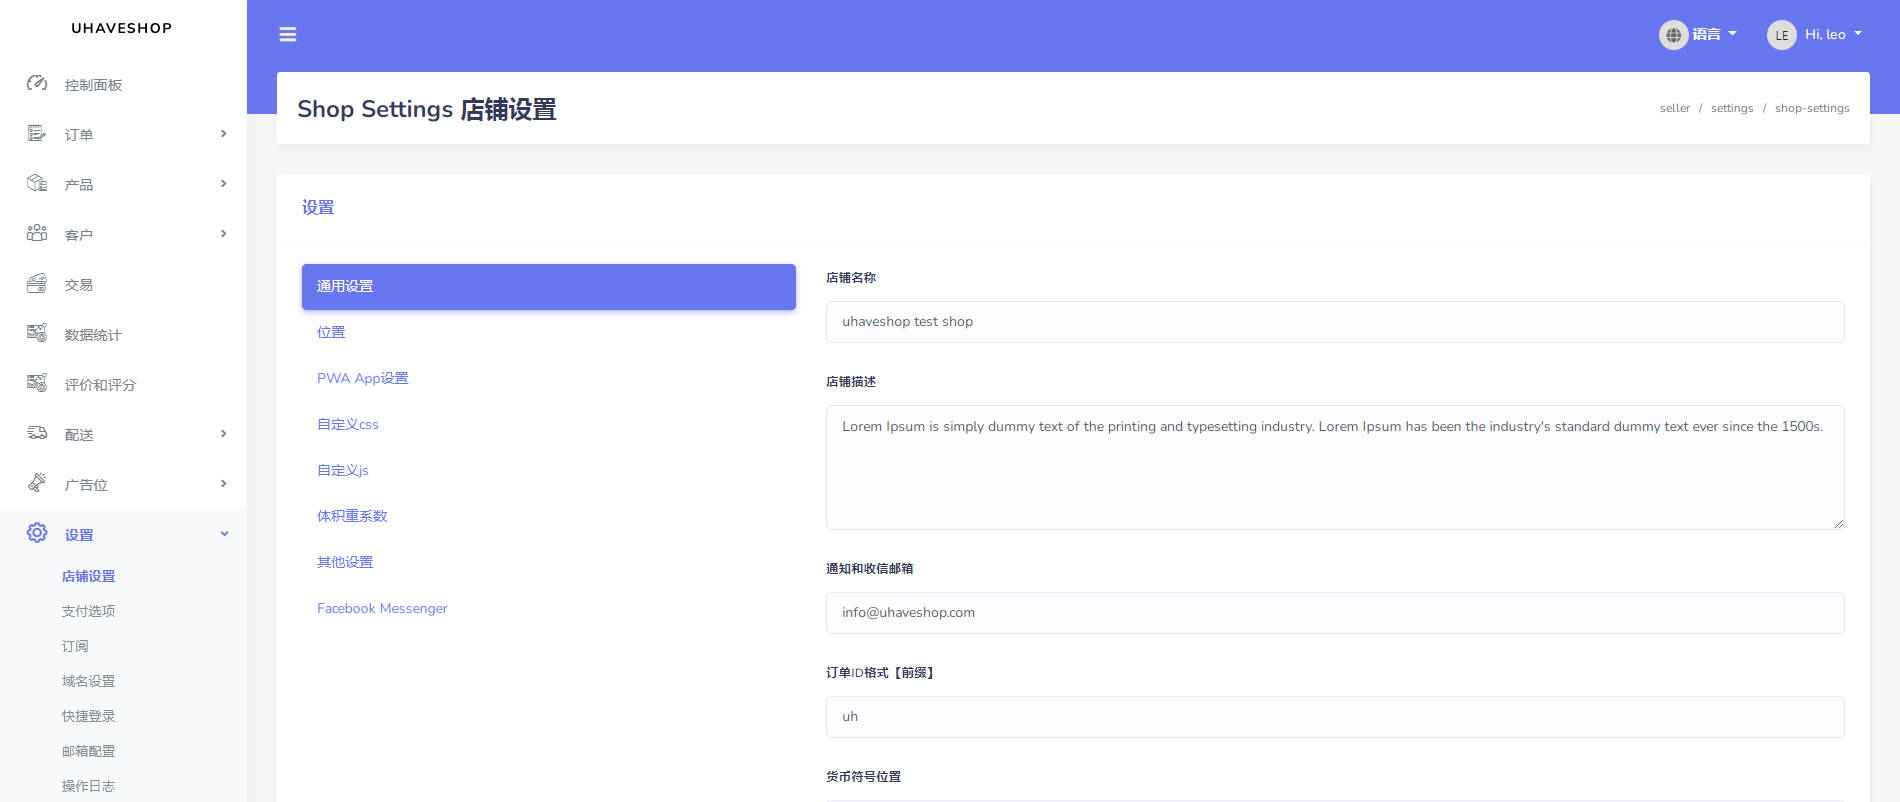Click the transactions card icon in sidebar
The height and width of the screenshot is (802, 1900).
pos(37,284)
